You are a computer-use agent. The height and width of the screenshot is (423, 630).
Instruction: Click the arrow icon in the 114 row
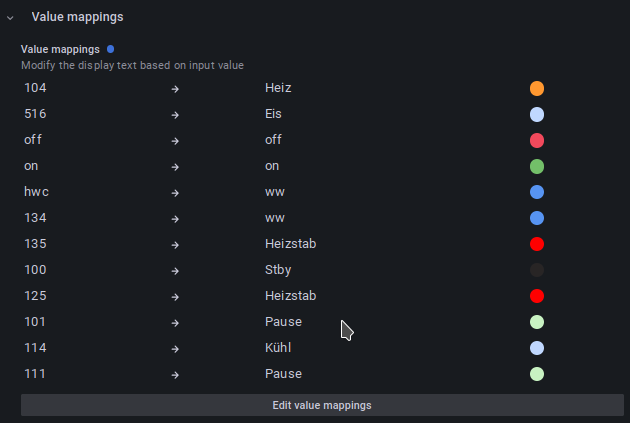(175, 349)
